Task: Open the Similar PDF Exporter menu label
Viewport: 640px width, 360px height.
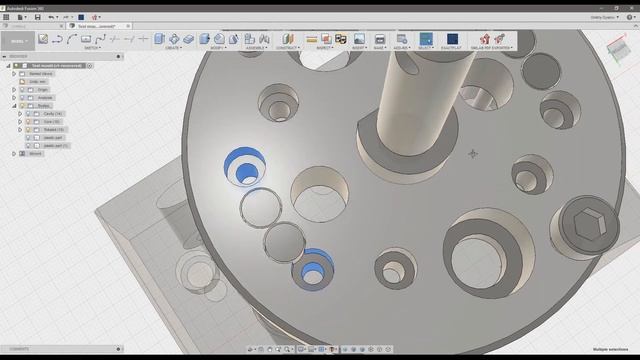Action: pos(492,48)
